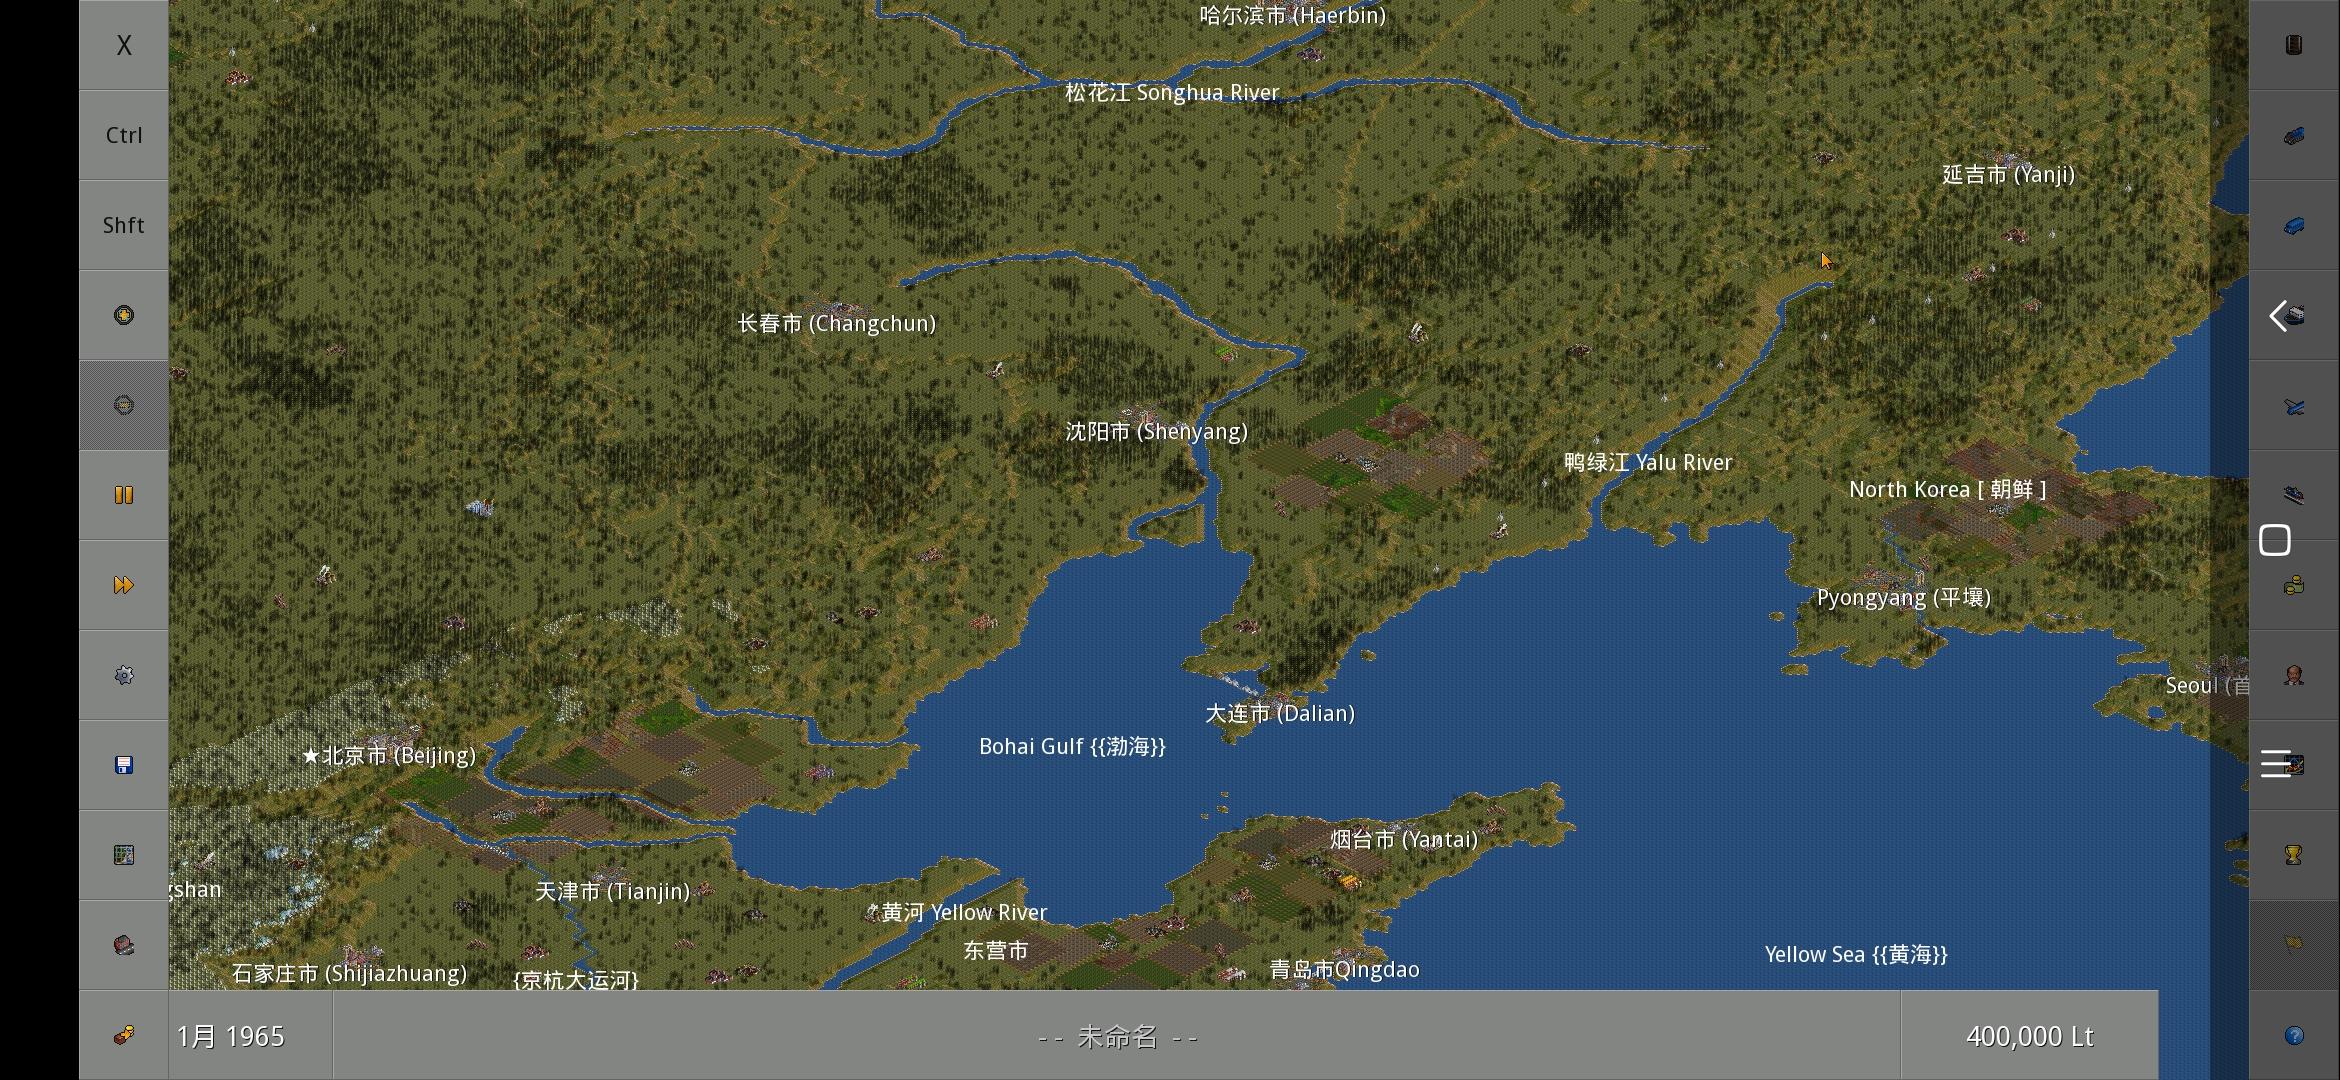Image resolution: width=2340 pixels, height=1080 pixels.
Task: Toggle the Ctrl modifier key
Action: coord(124,135)
